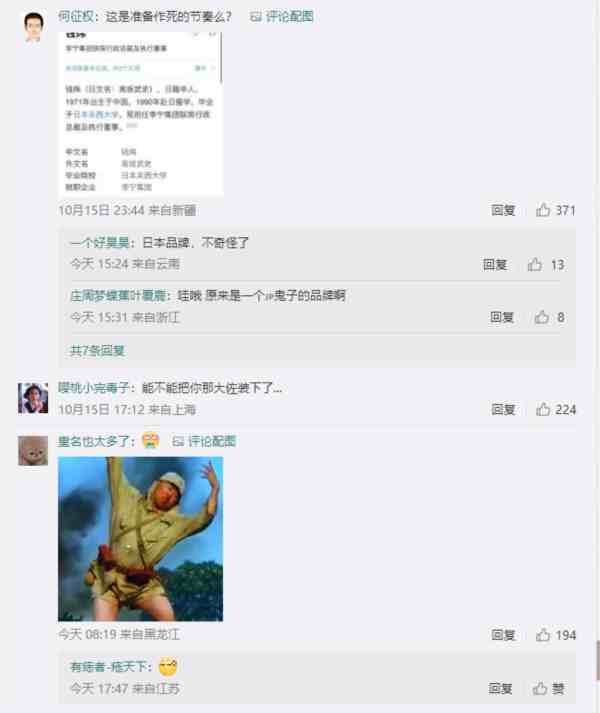600x713 pixels.
Task: Like the comment with 194 likes
Action: pyautogui.click(x=555, y=635)
